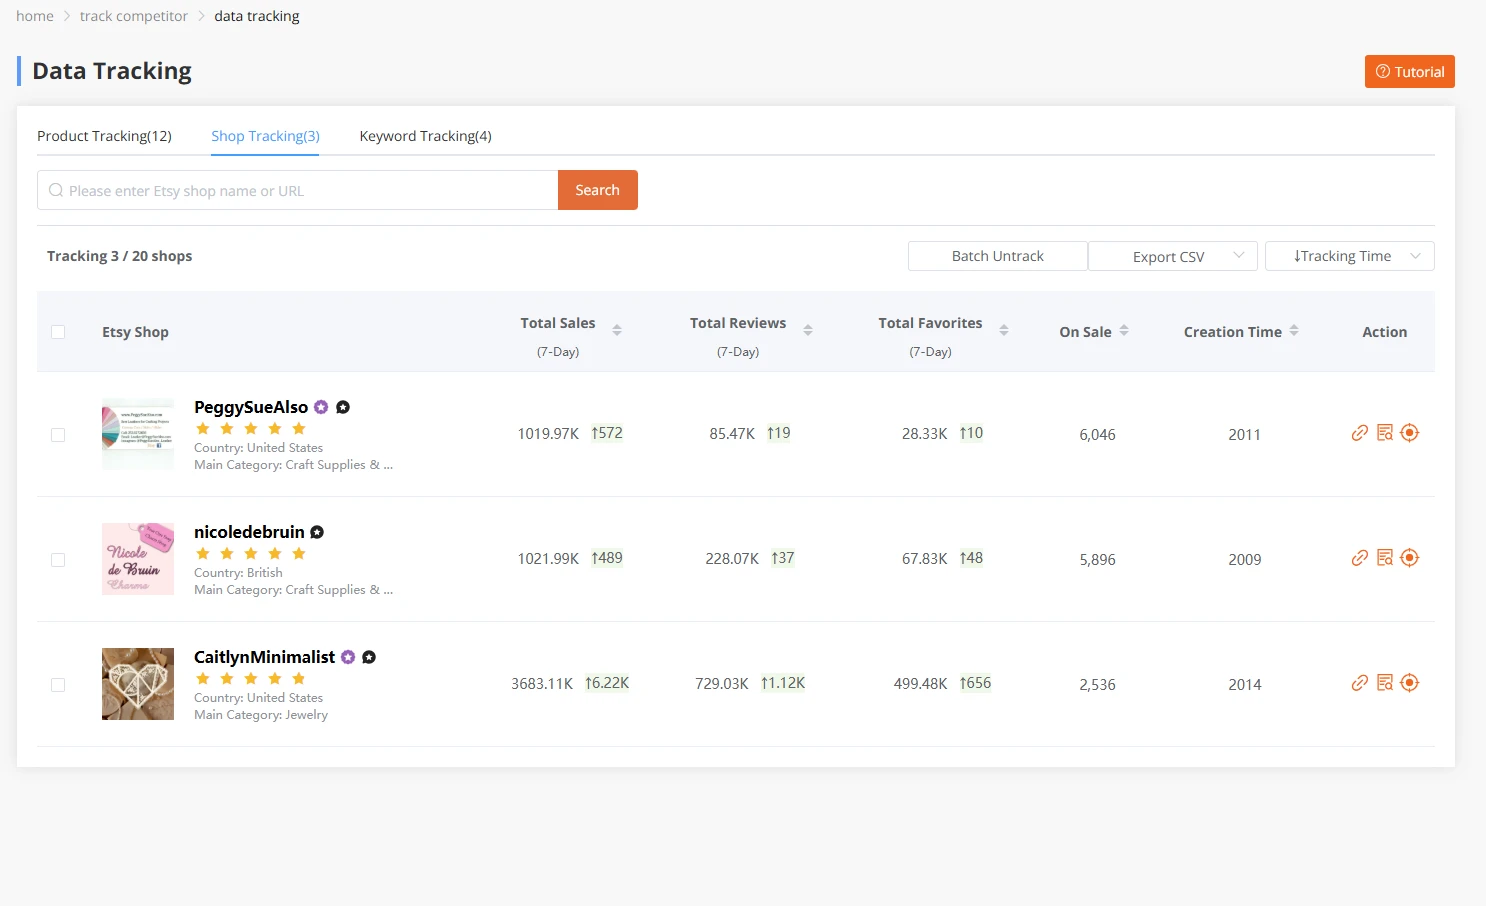This screenshot has height=906, width=1486.
Task: Check the select-all checkbox in the table header
Action: coord(58,331)
